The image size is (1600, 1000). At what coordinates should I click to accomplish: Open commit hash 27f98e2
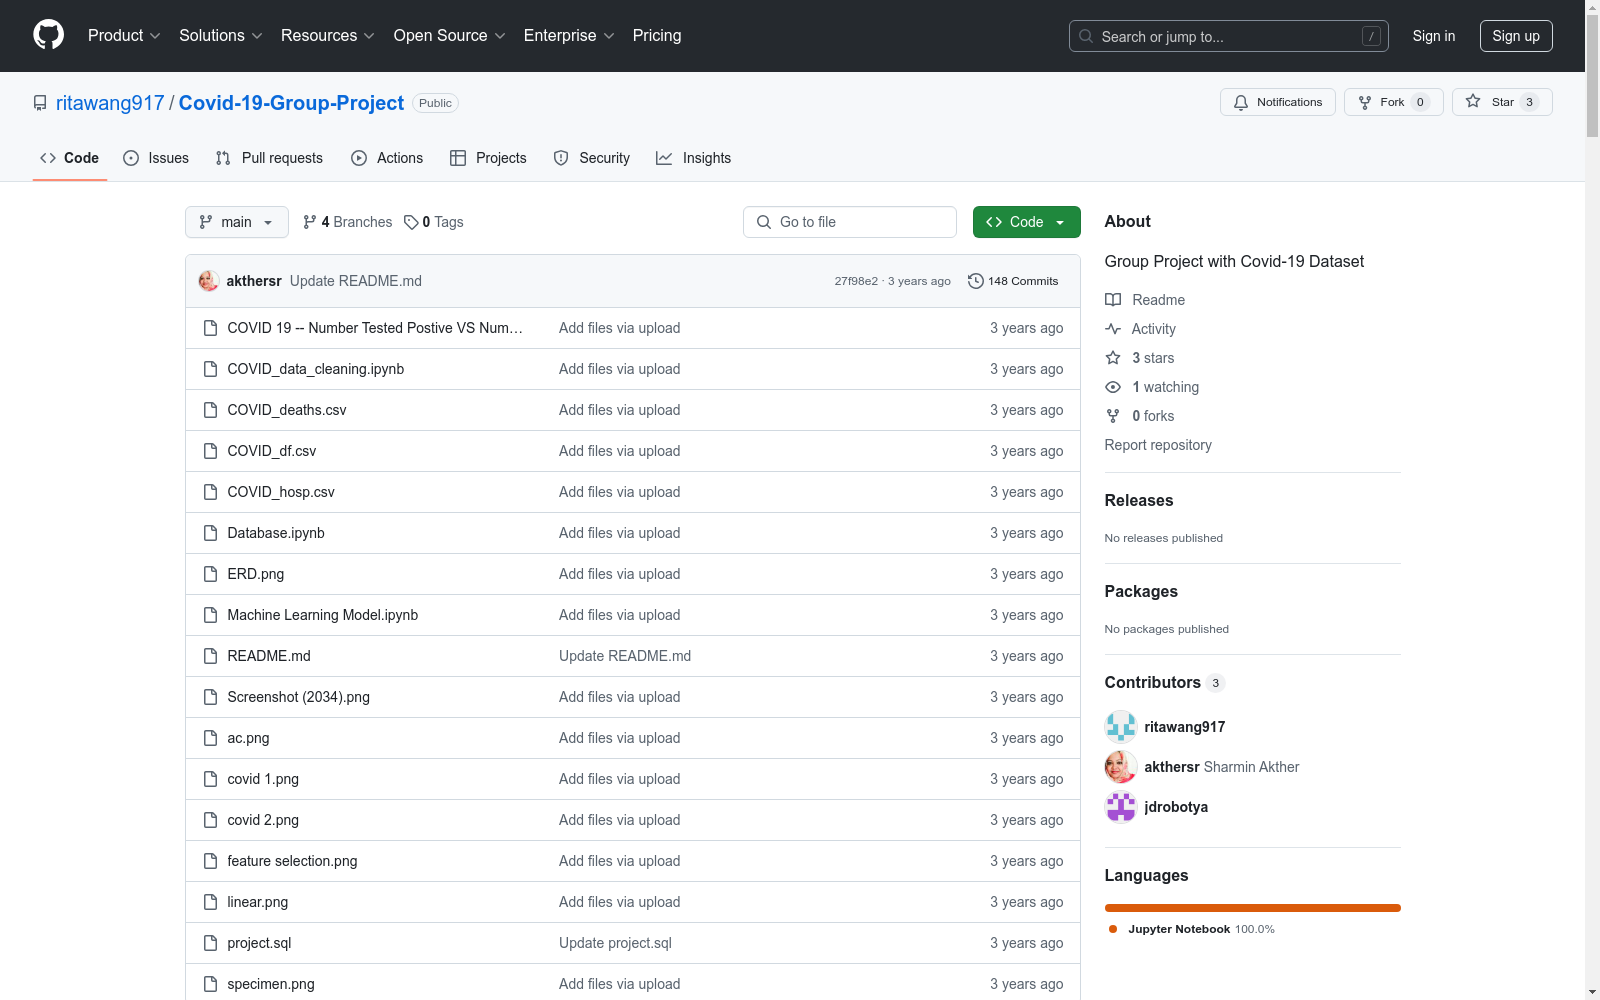(856, 281)
